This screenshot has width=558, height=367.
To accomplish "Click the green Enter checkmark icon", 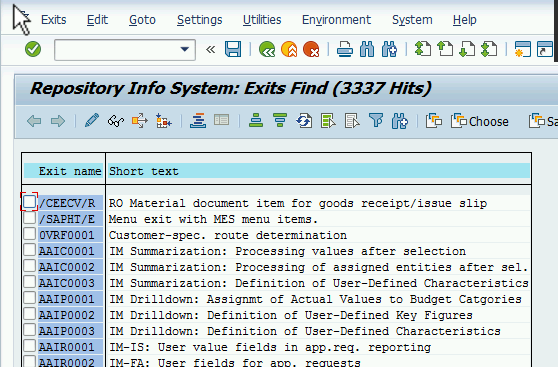I will click(33, 49).
